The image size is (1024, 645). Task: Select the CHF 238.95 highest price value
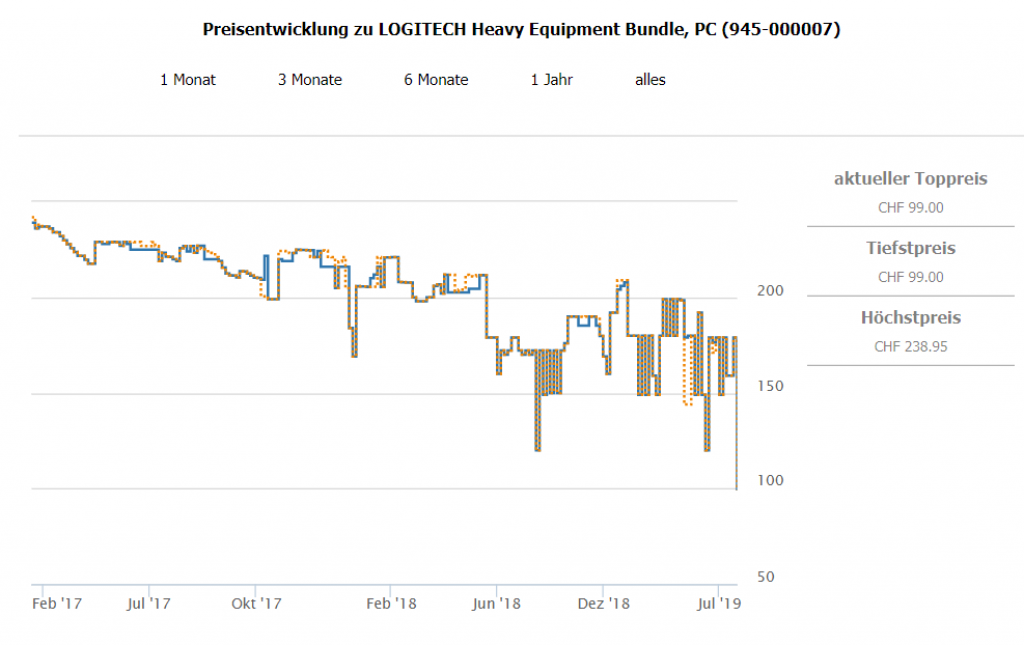pyautogui.click(x=910, y=347)
